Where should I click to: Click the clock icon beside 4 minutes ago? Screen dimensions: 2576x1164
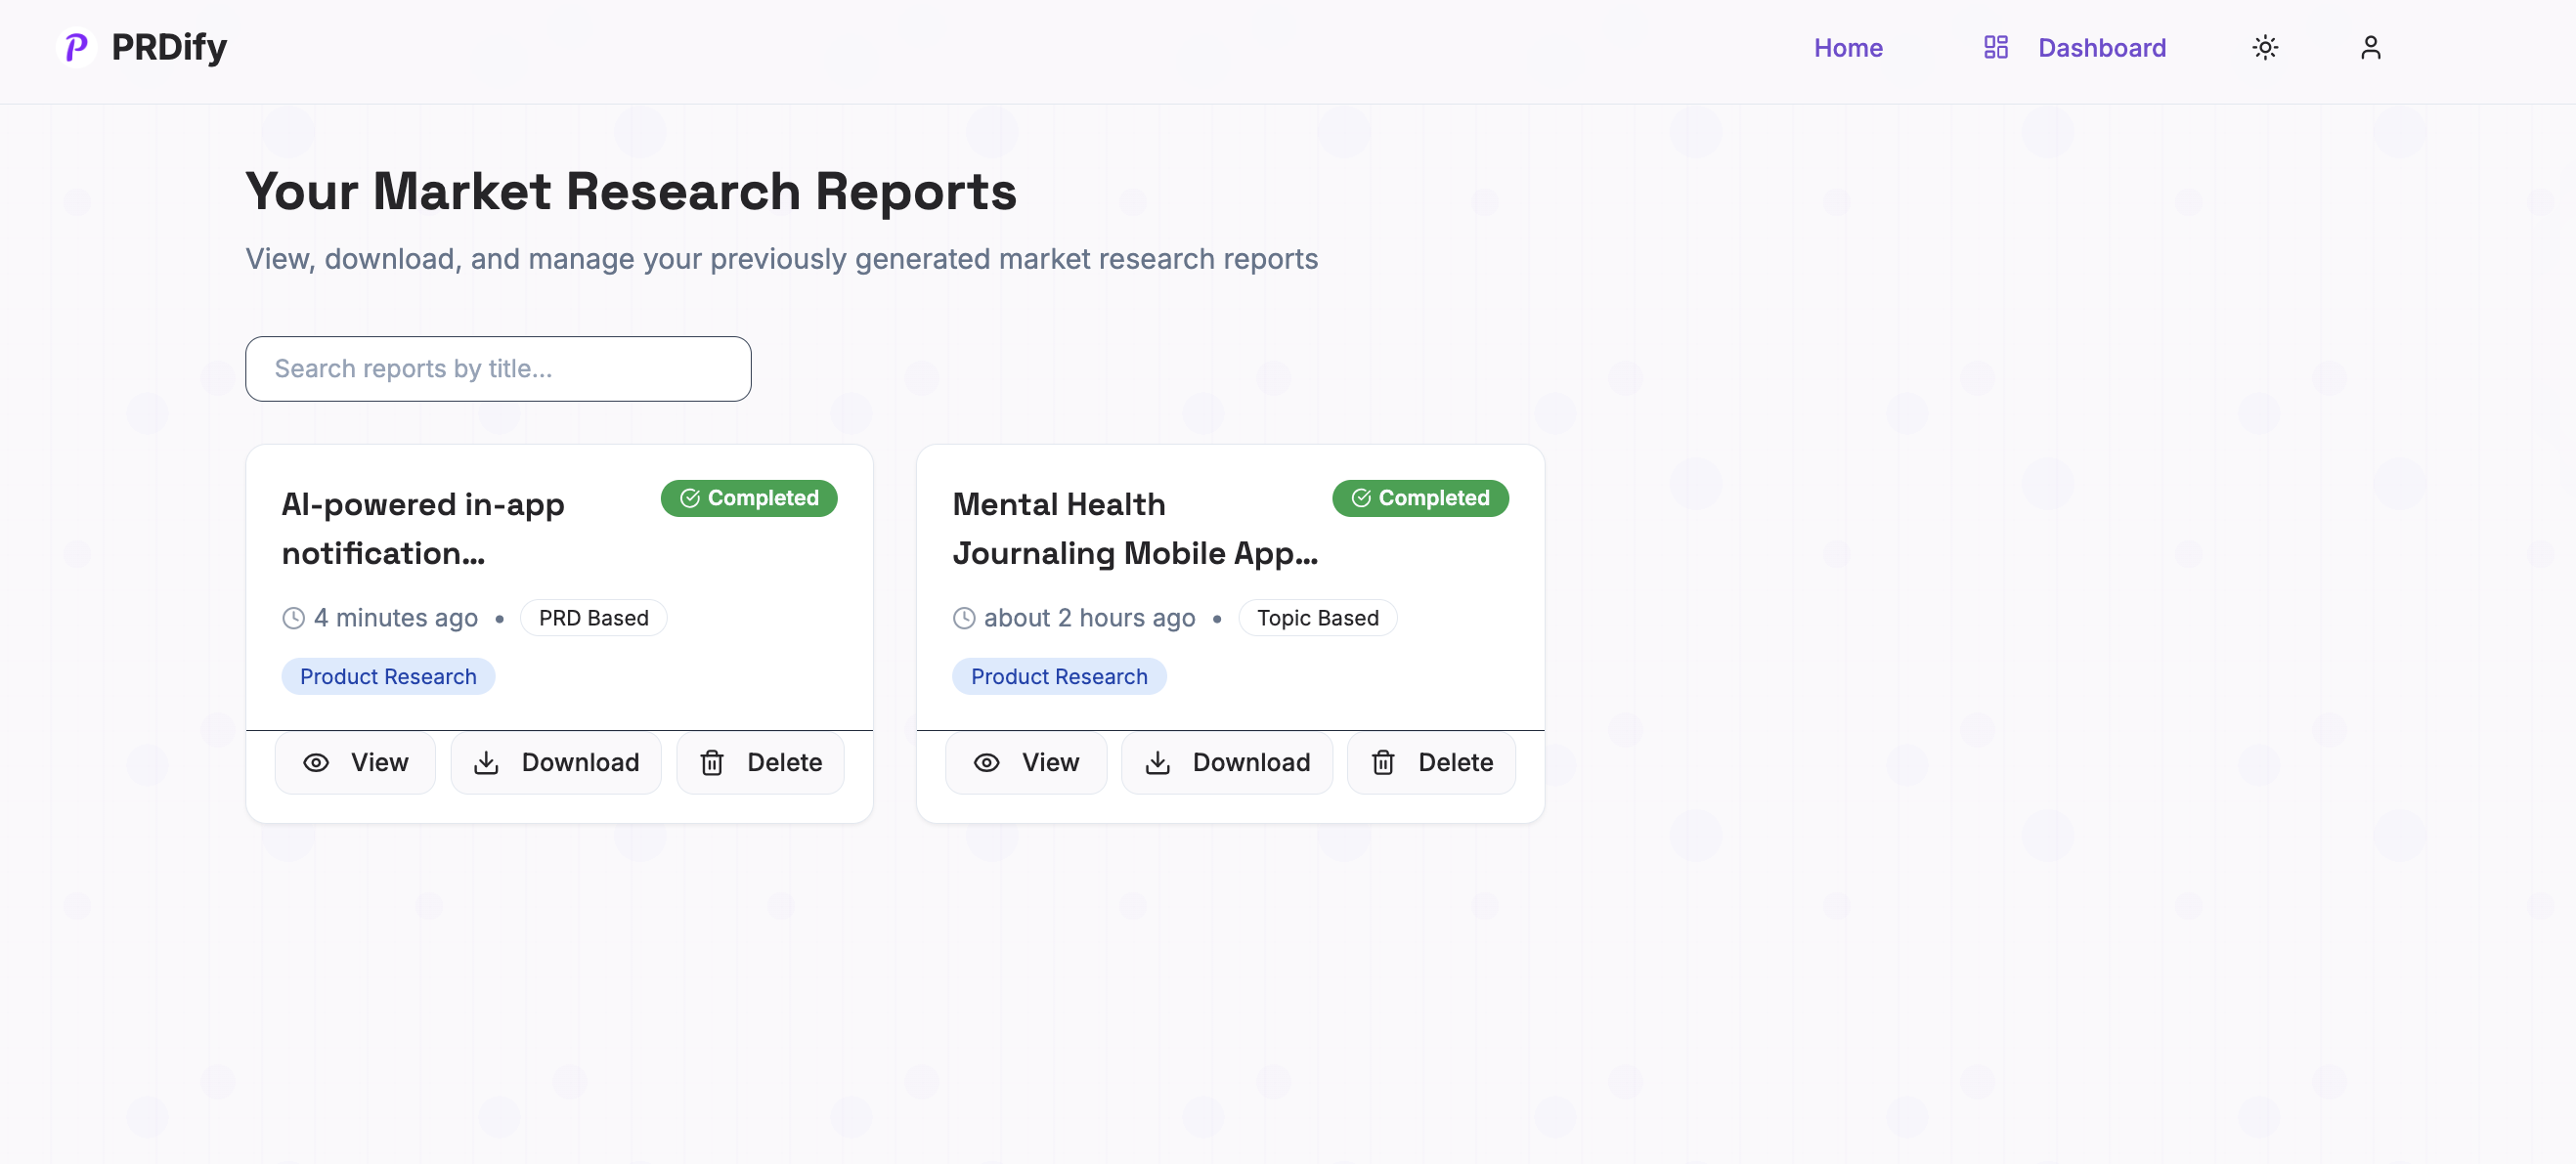click(x=293, y=617)
